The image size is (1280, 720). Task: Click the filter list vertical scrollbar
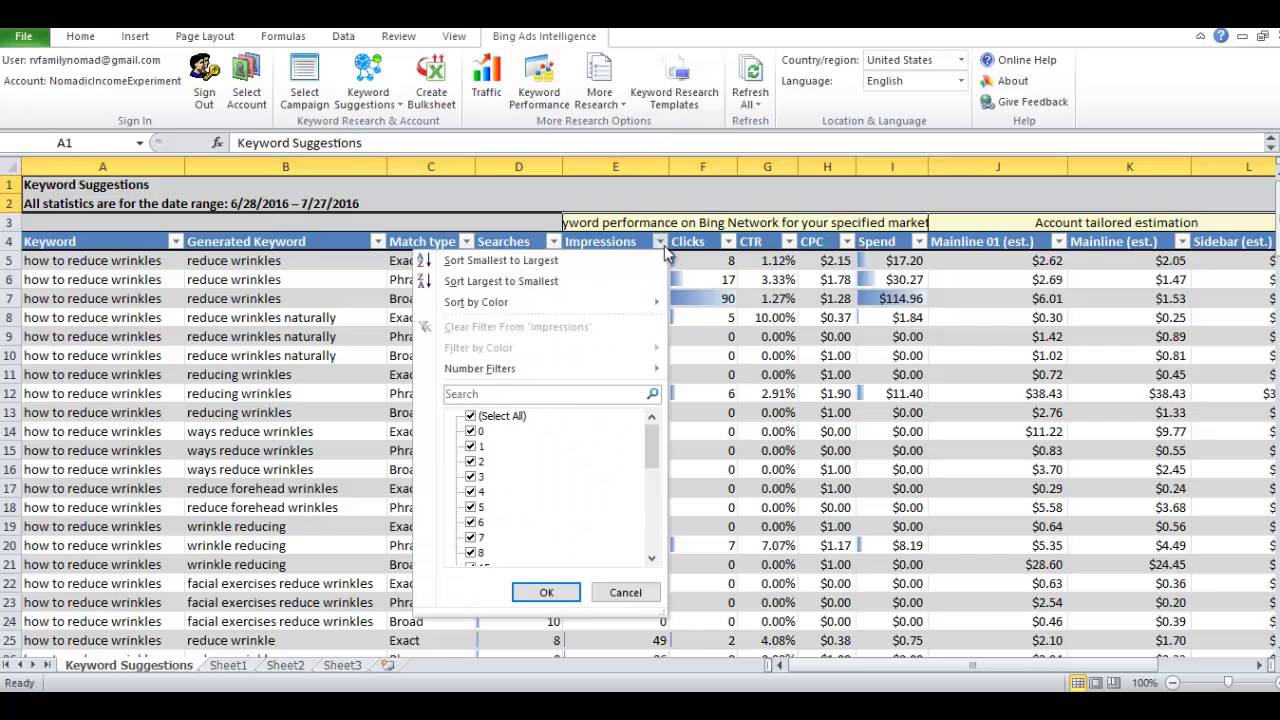tap(652, 487)
